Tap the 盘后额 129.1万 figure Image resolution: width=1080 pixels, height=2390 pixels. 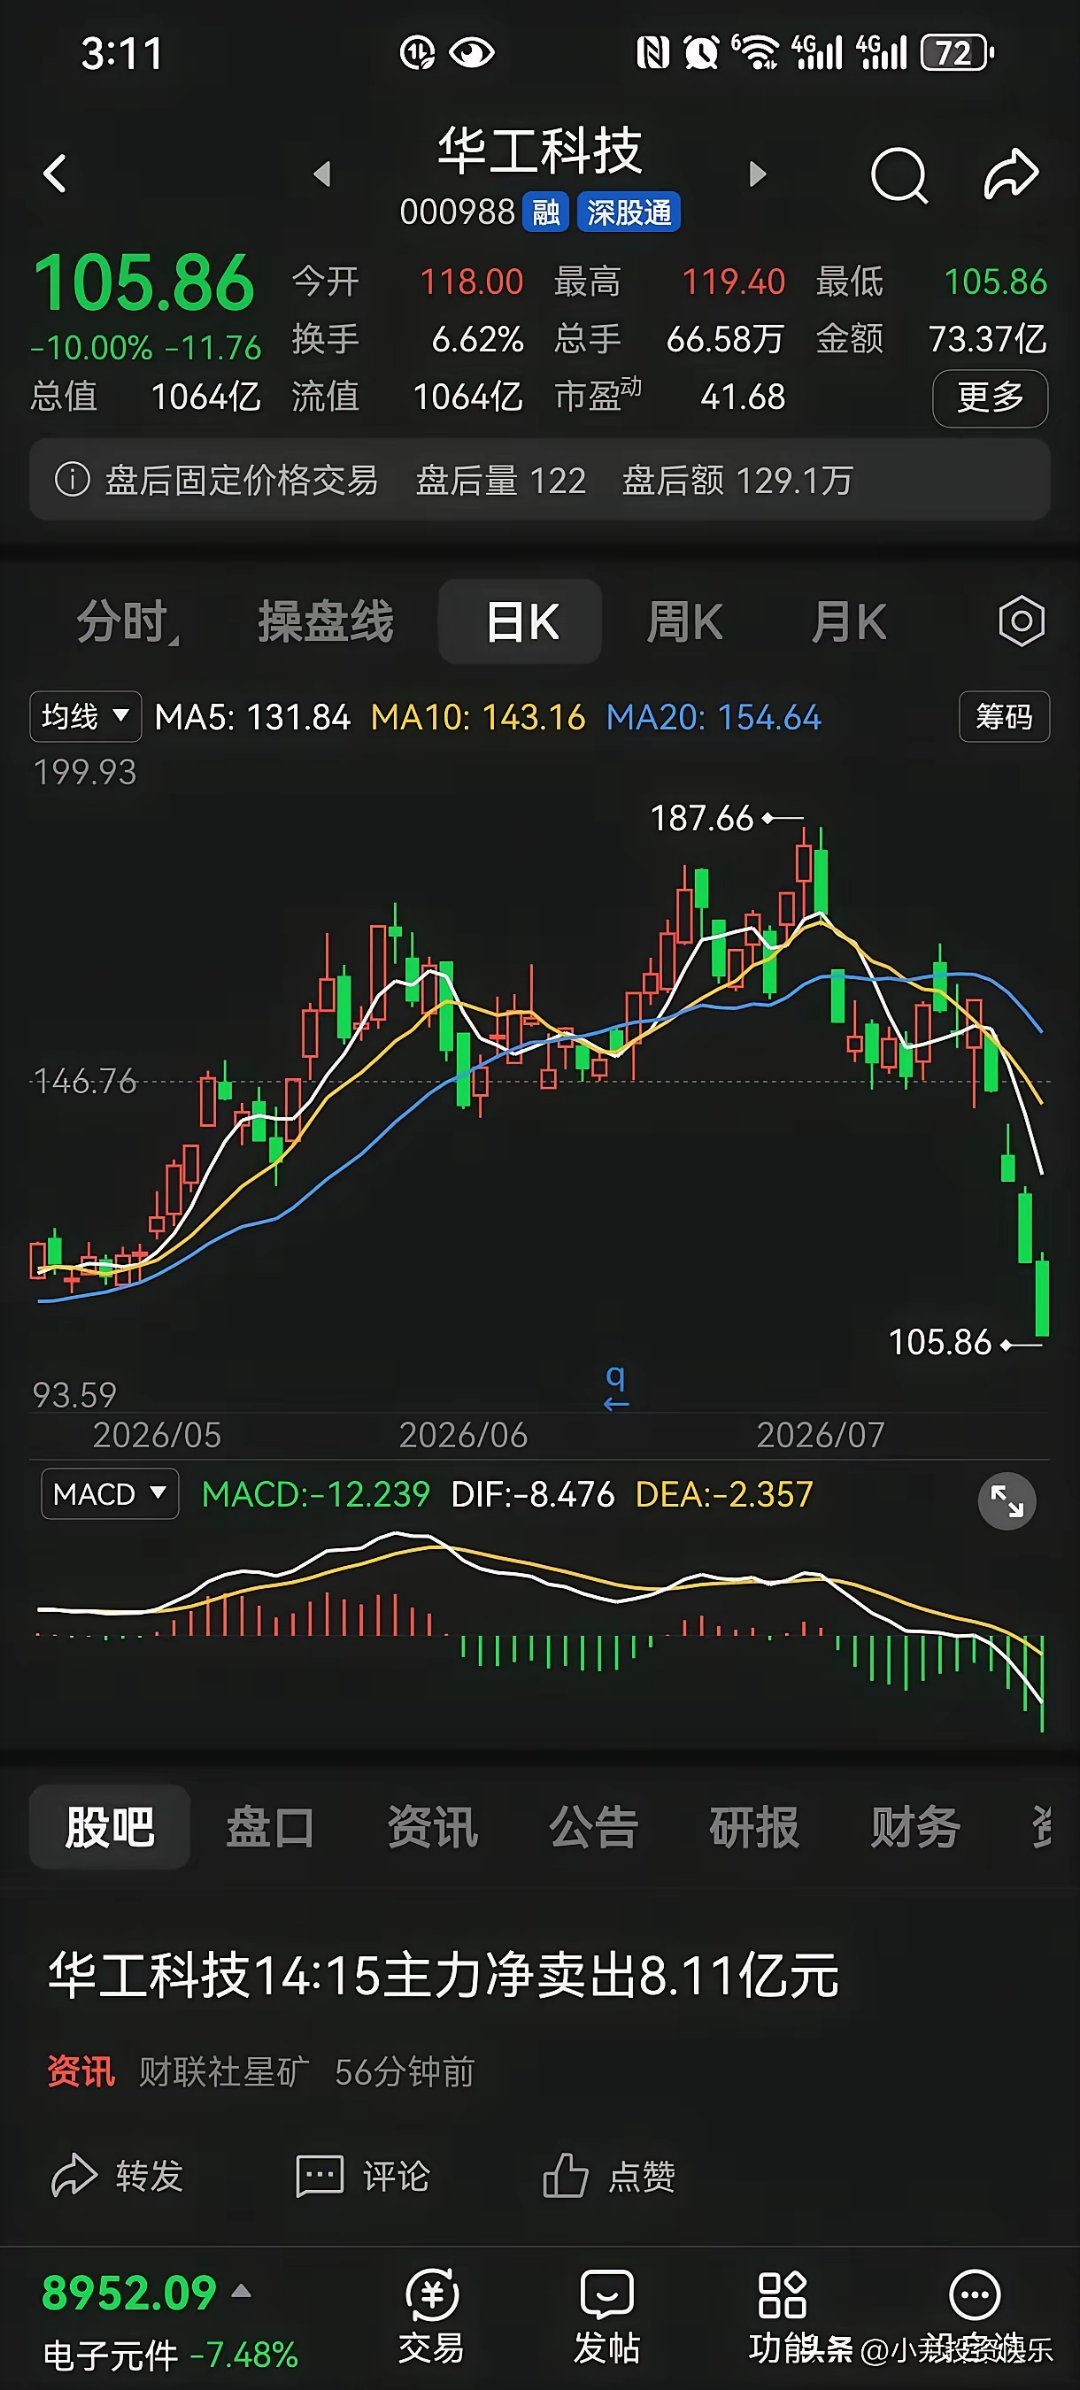pyautogui.click(x=738, y=481)
